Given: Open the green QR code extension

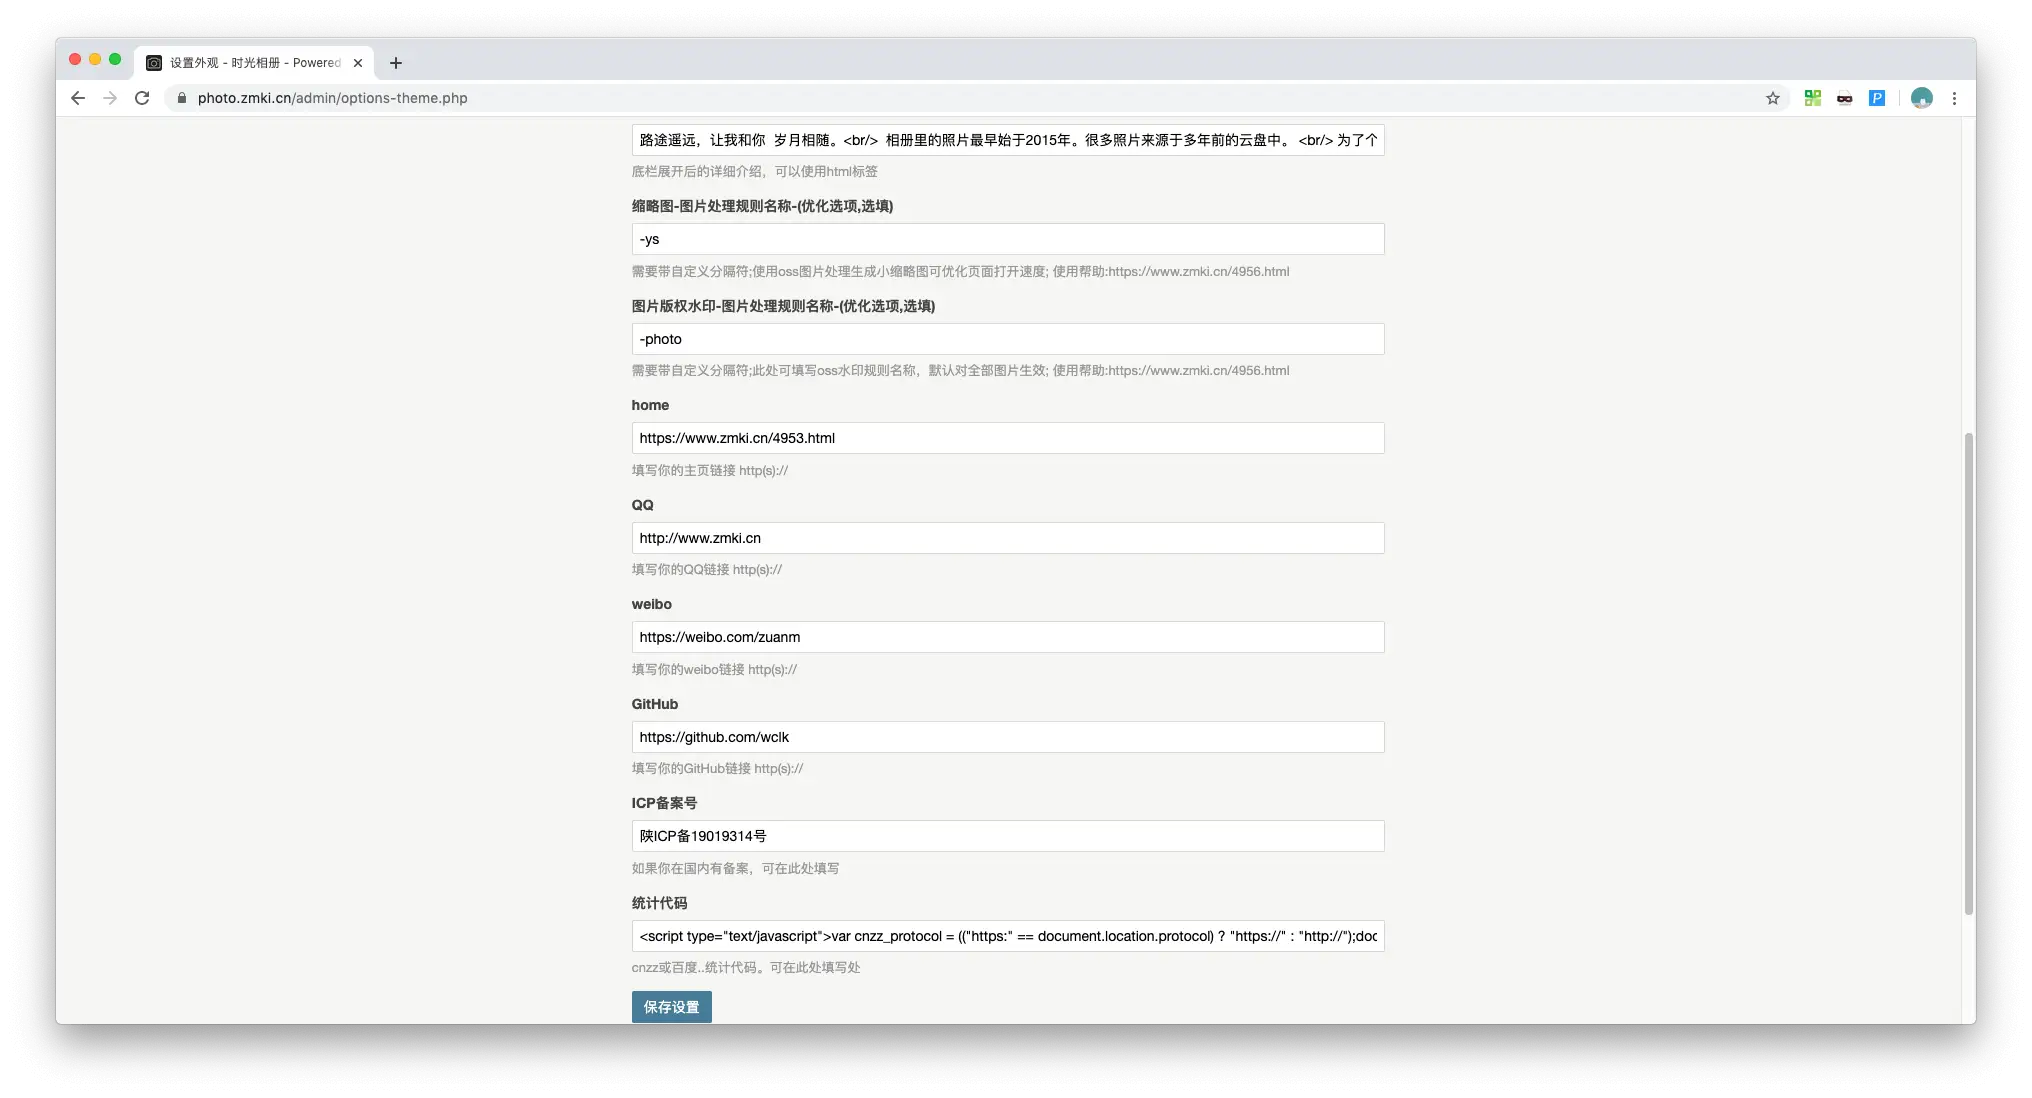Looking at the screenshot, I should tap(1812, 98).
